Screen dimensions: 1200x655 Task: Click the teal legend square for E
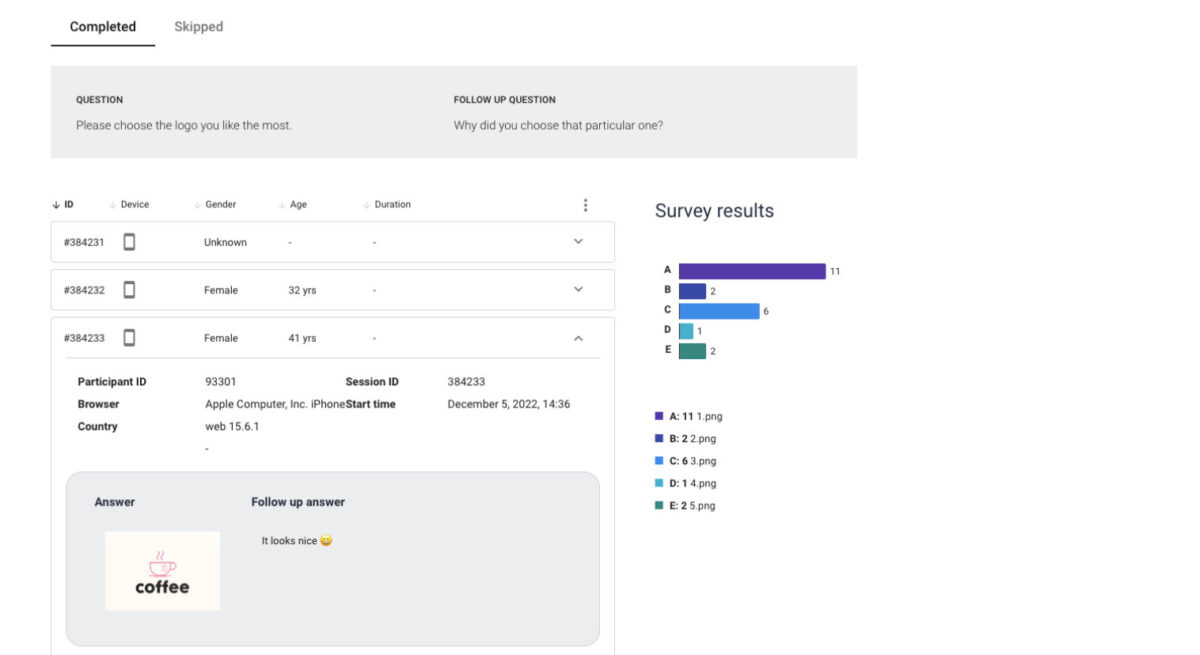[658, 505]
